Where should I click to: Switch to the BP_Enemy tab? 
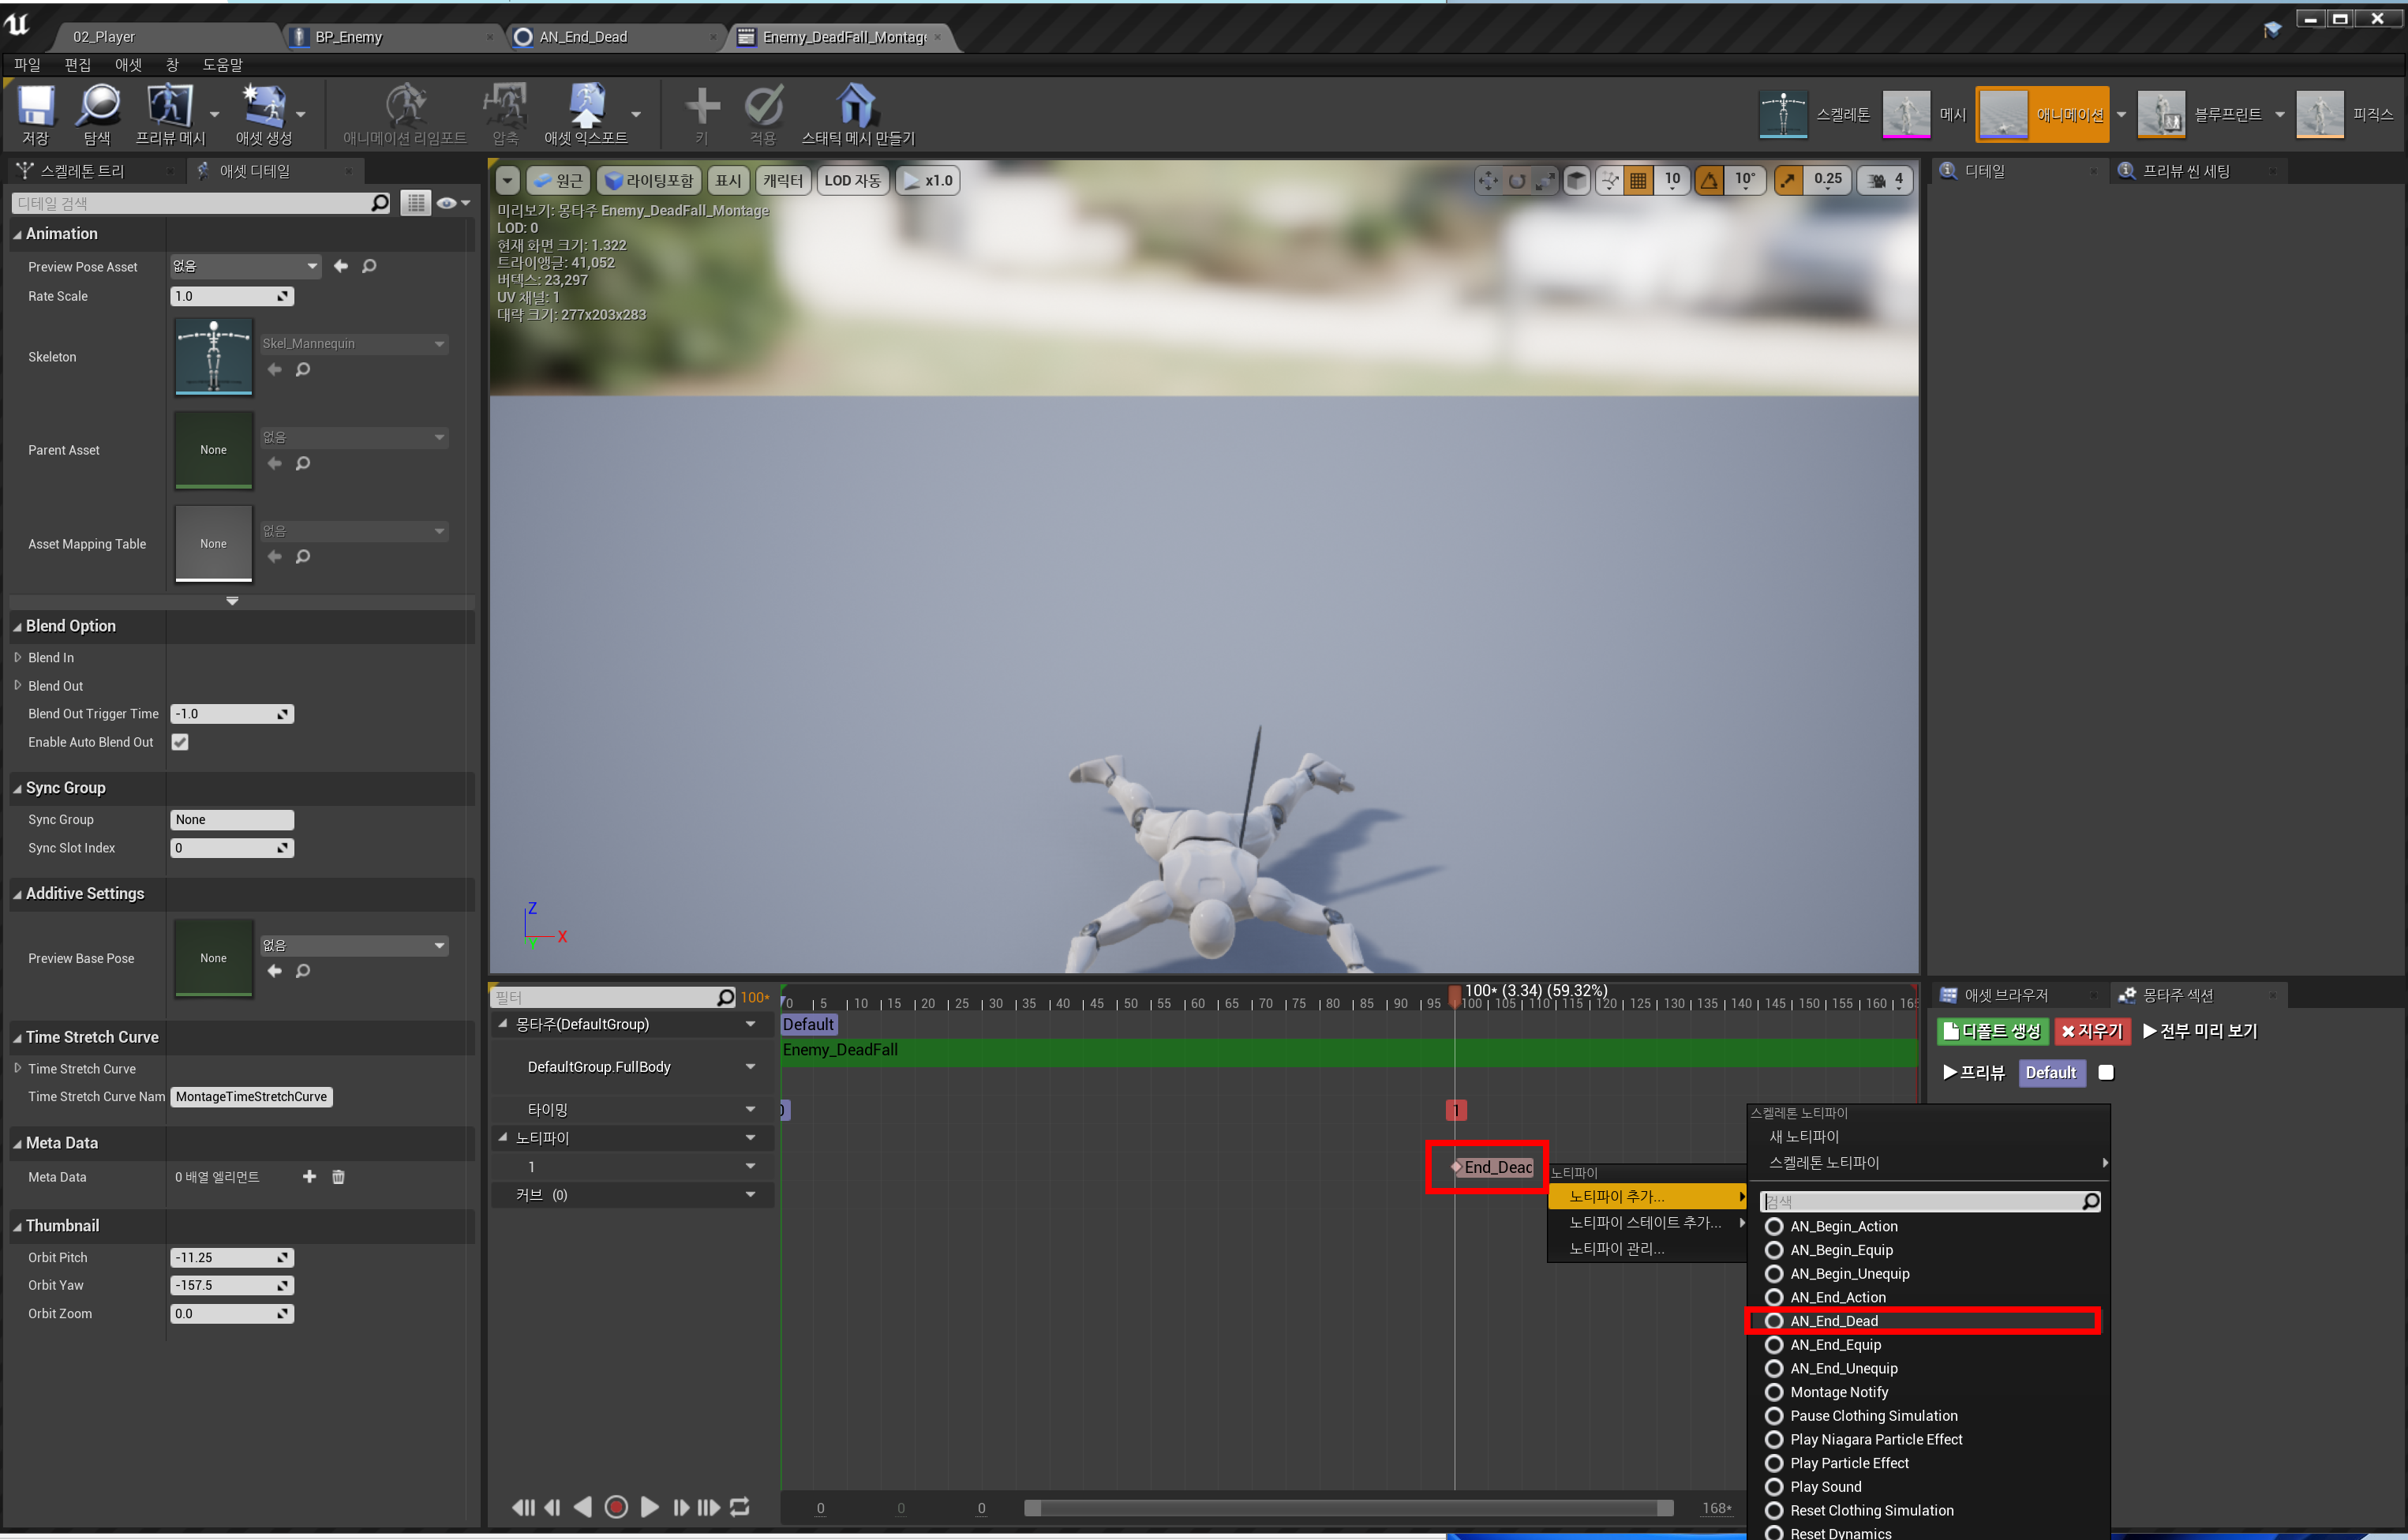pos(348,37)
